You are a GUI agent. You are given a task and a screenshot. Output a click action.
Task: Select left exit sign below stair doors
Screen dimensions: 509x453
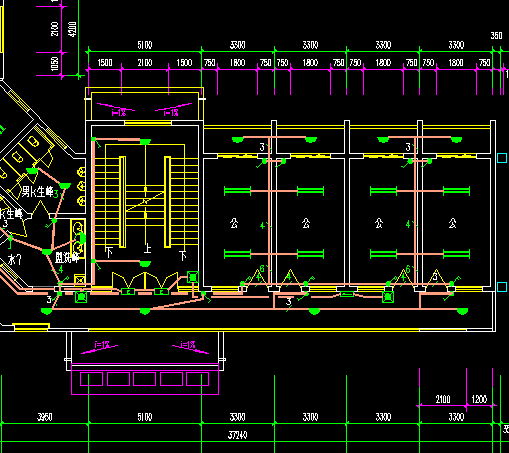click(128, 292)
